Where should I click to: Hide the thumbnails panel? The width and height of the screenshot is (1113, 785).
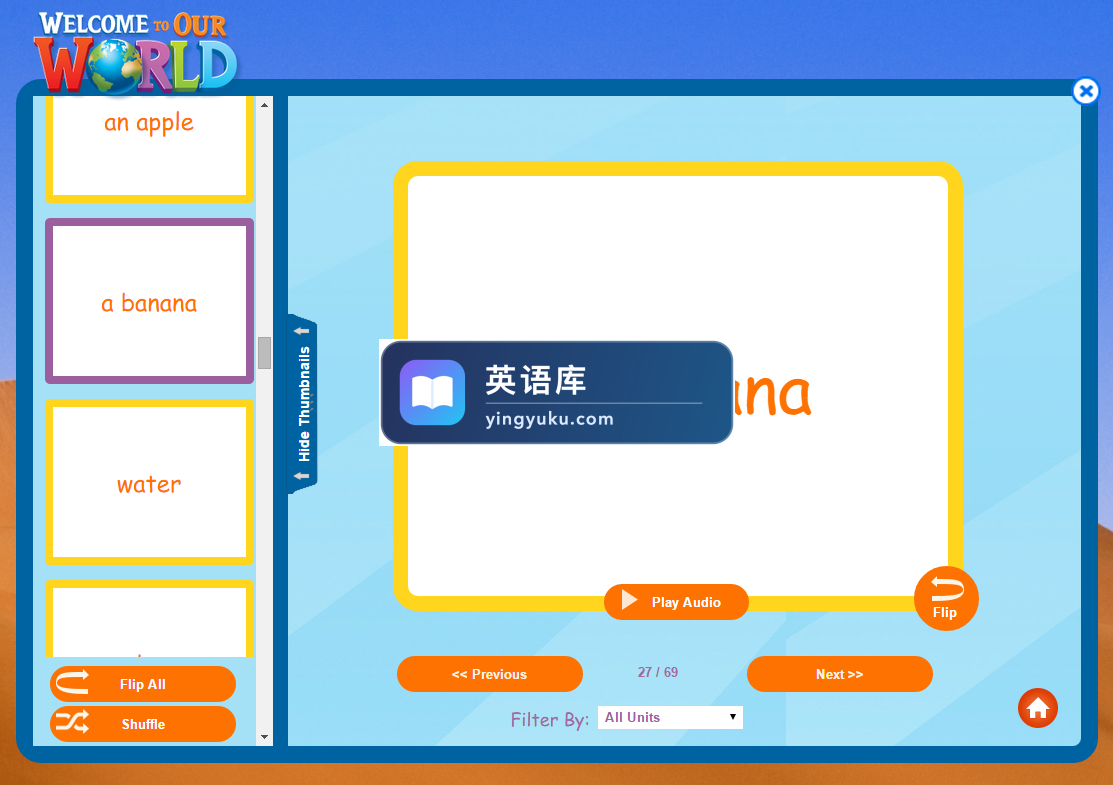pos(303,404)
